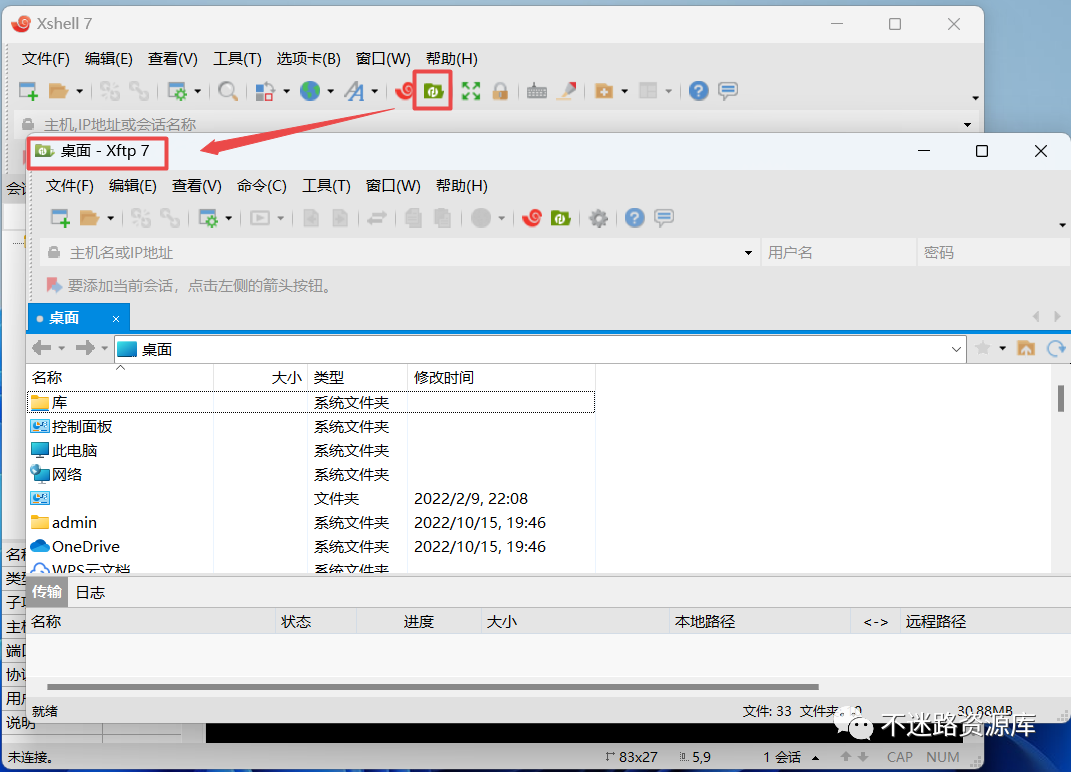Sort file list by 类型 column header

click(x=357, y=377)
